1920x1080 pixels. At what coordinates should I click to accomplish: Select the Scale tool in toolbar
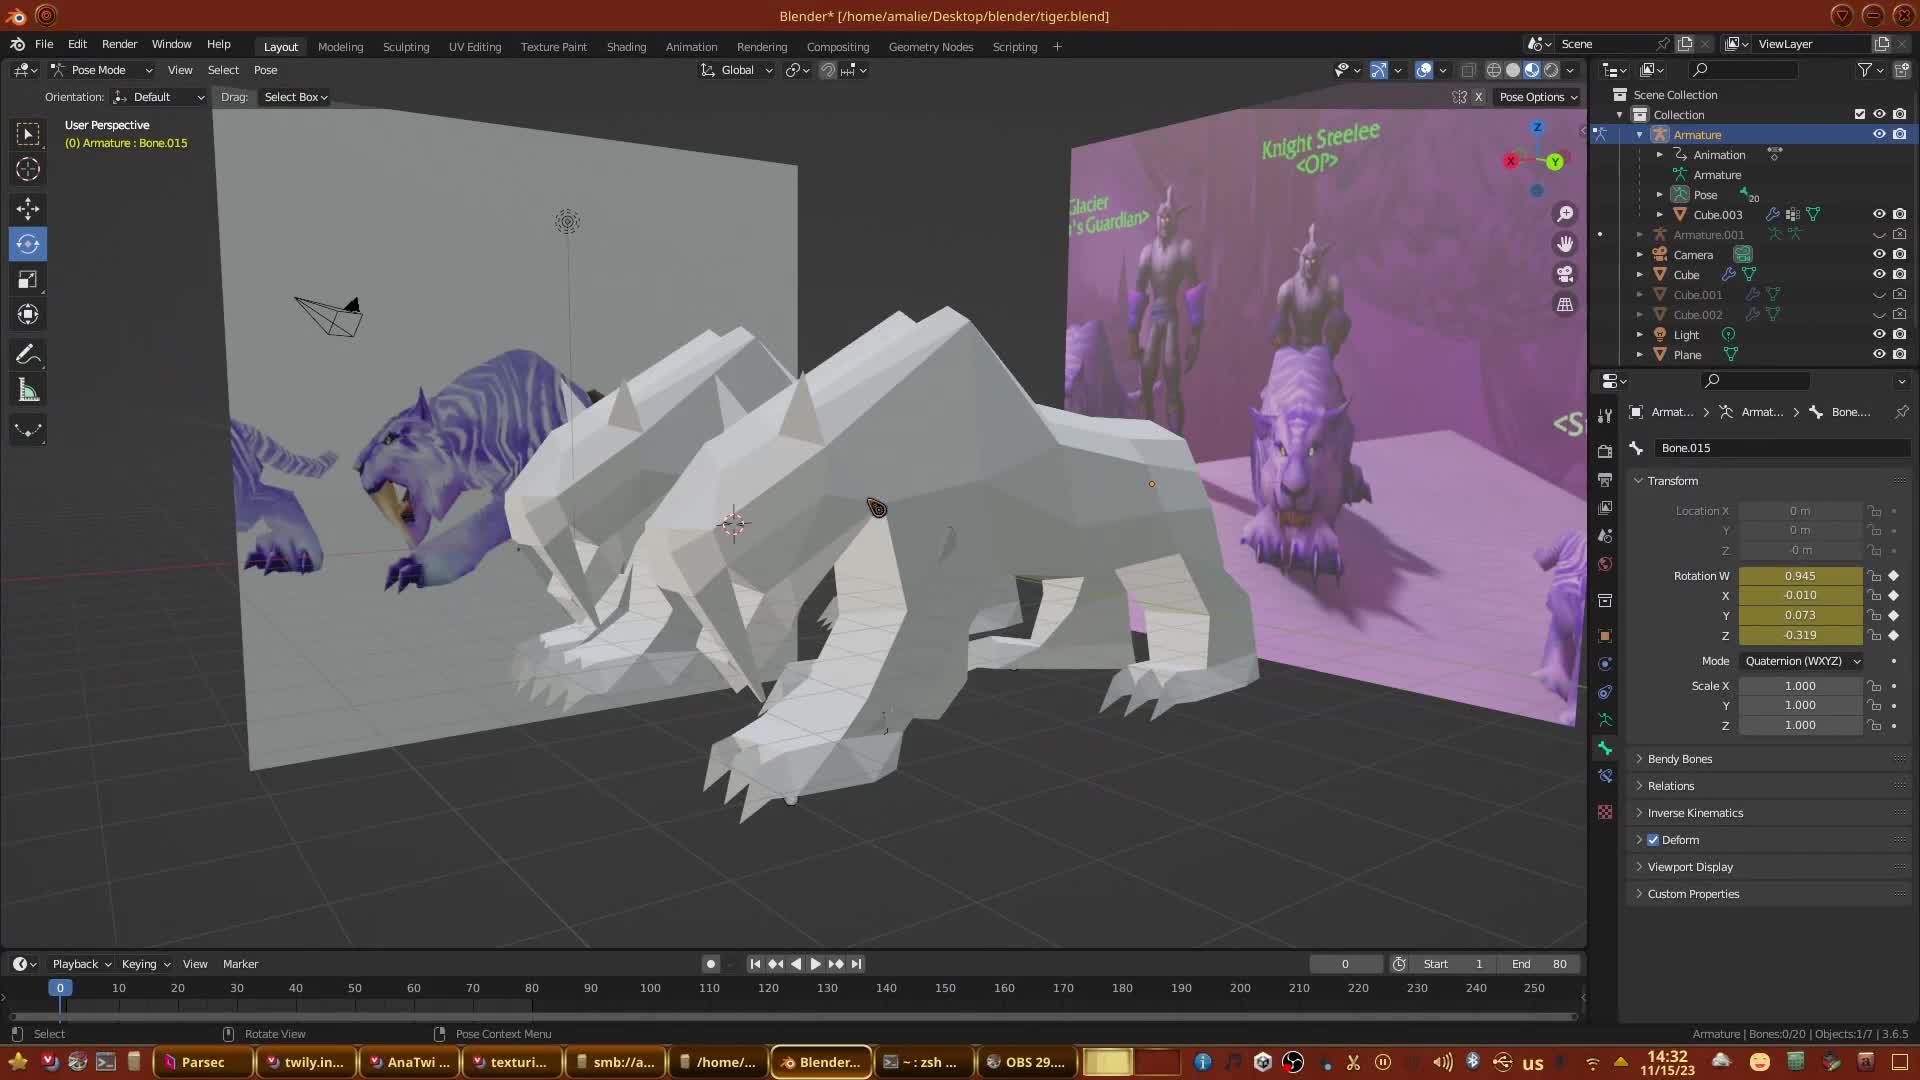click(x=28, y=280)
